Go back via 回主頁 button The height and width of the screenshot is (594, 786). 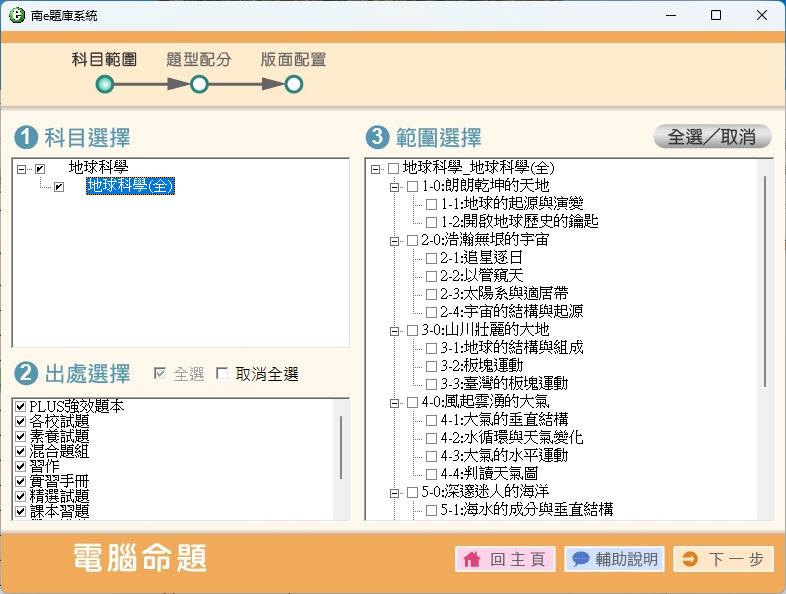pyautogui.click(x=505, y=559)
